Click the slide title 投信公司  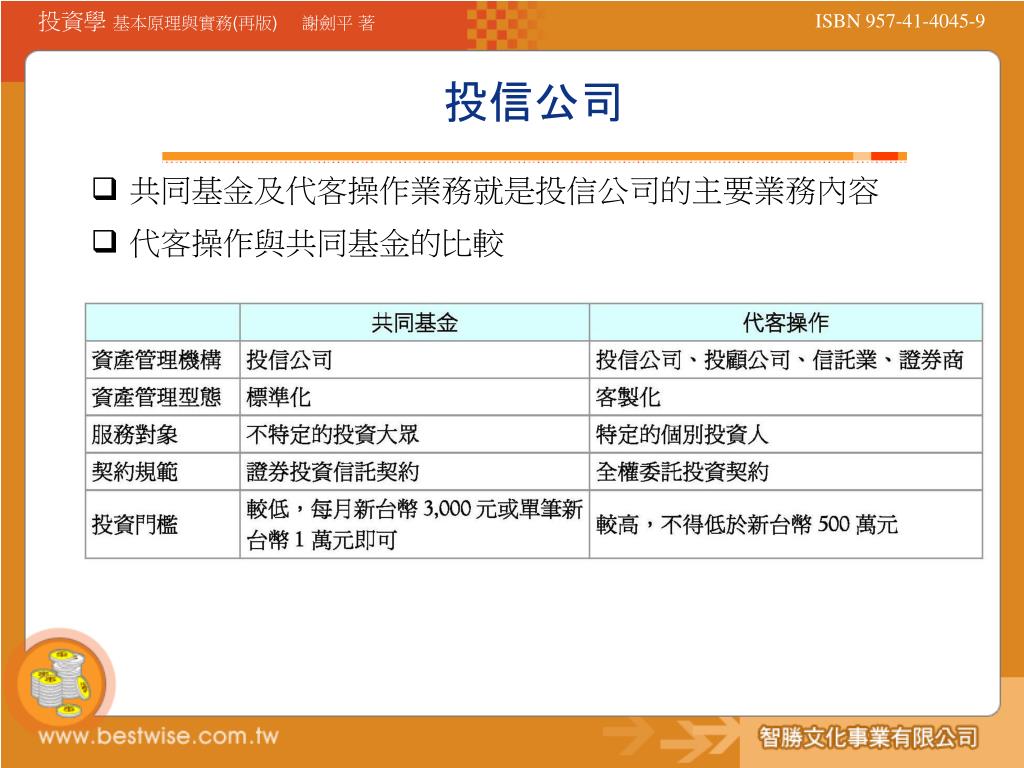point(533,102)
